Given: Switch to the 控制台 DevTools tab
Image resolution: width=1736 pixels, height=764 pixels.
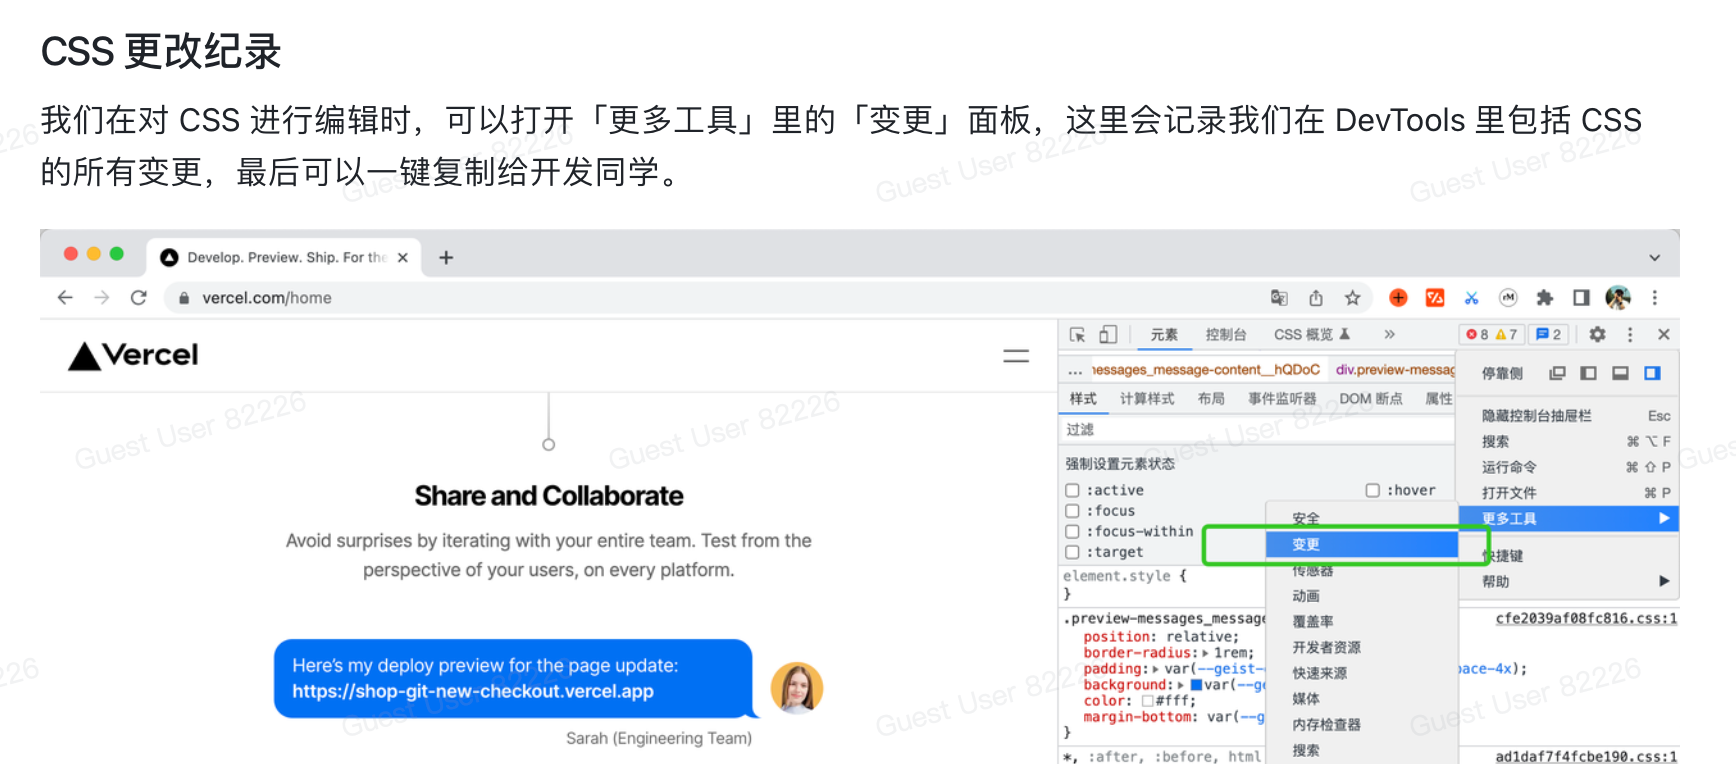Looking at the screenshot, I should 1226,335.
